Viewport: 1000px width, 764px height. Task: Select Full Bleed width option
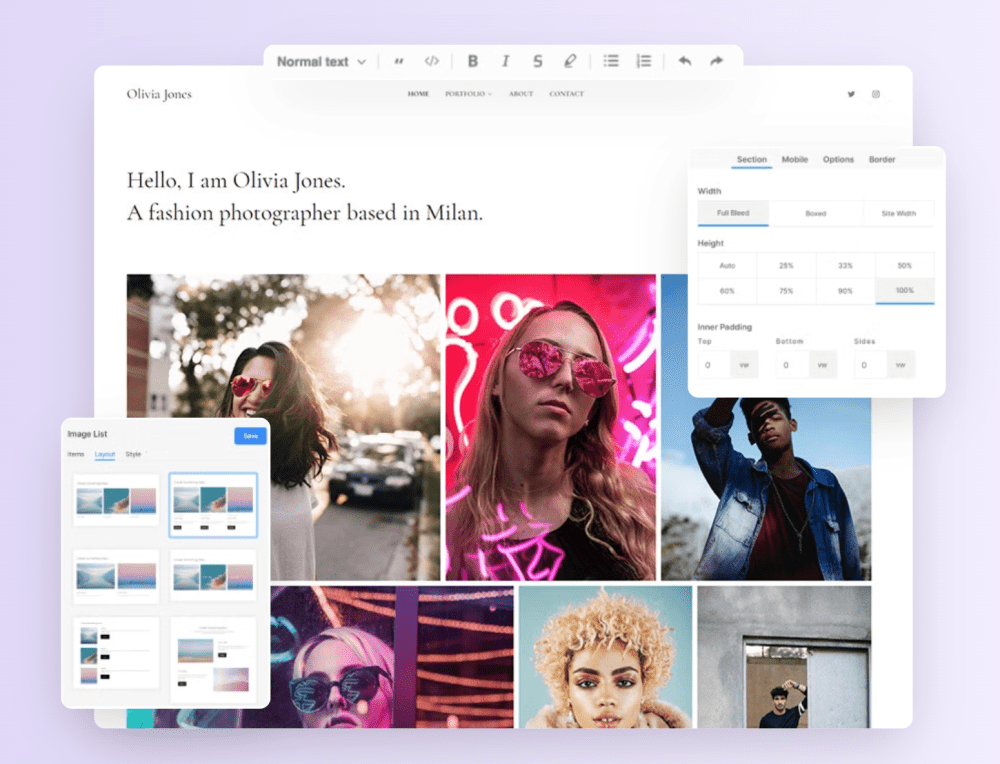coord(733,213)
